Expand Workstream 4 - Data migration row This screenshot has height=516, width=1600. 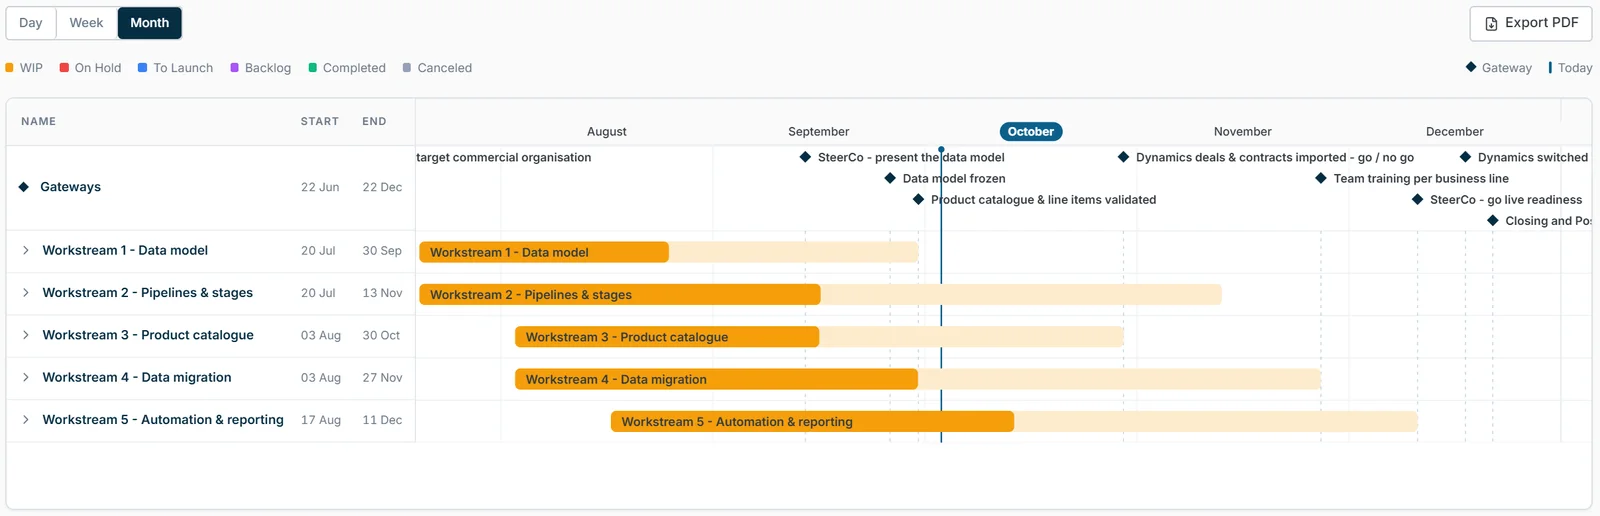[26, 378]
